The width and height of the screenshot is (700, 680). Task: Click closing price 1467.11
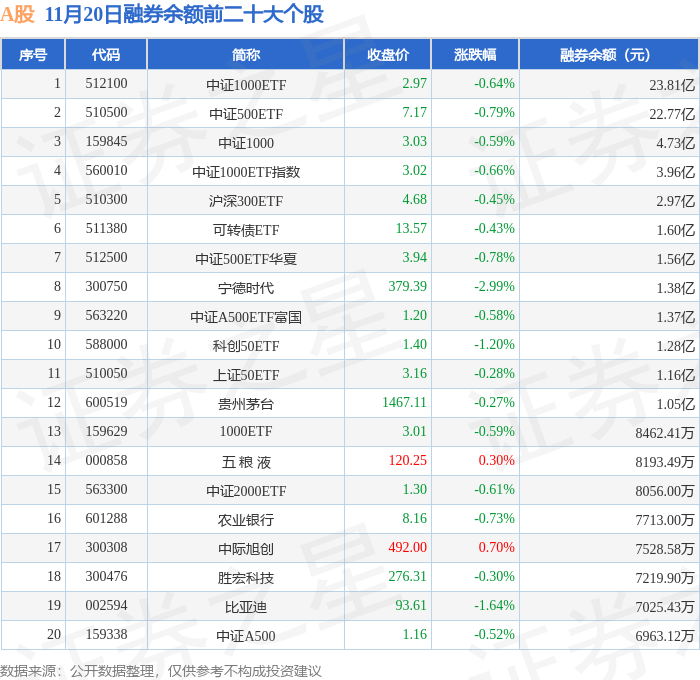pyautogui.click(x=404, y=402)
